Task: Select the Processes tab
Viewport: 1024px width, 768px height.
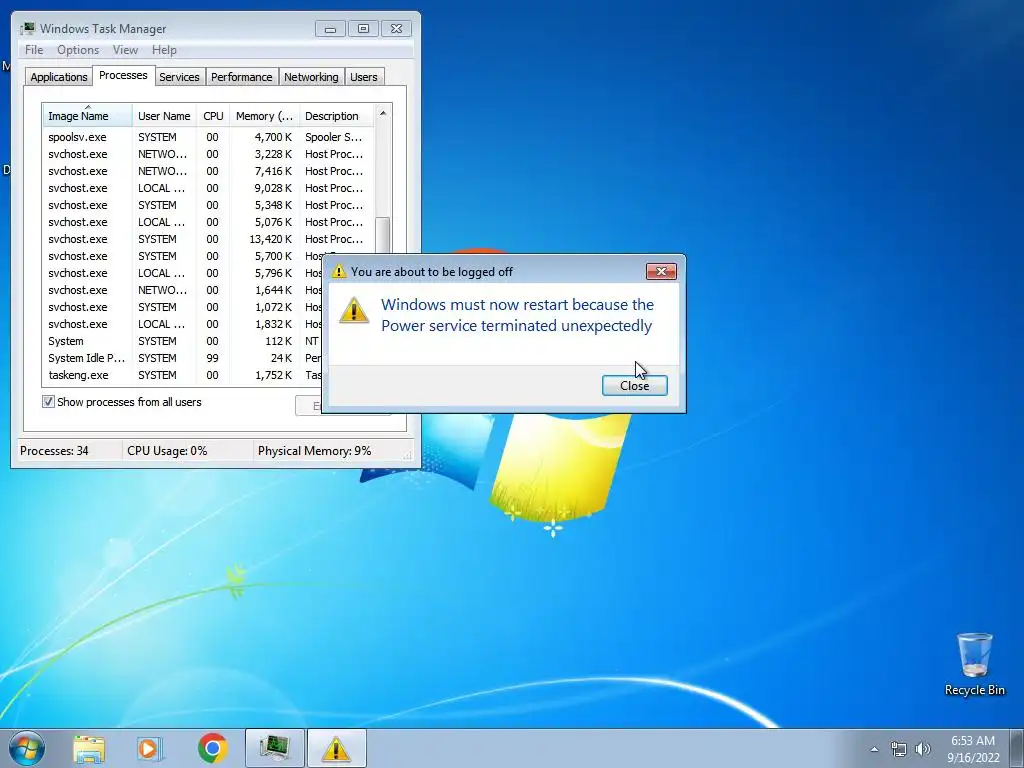Action: coord(123,75)
